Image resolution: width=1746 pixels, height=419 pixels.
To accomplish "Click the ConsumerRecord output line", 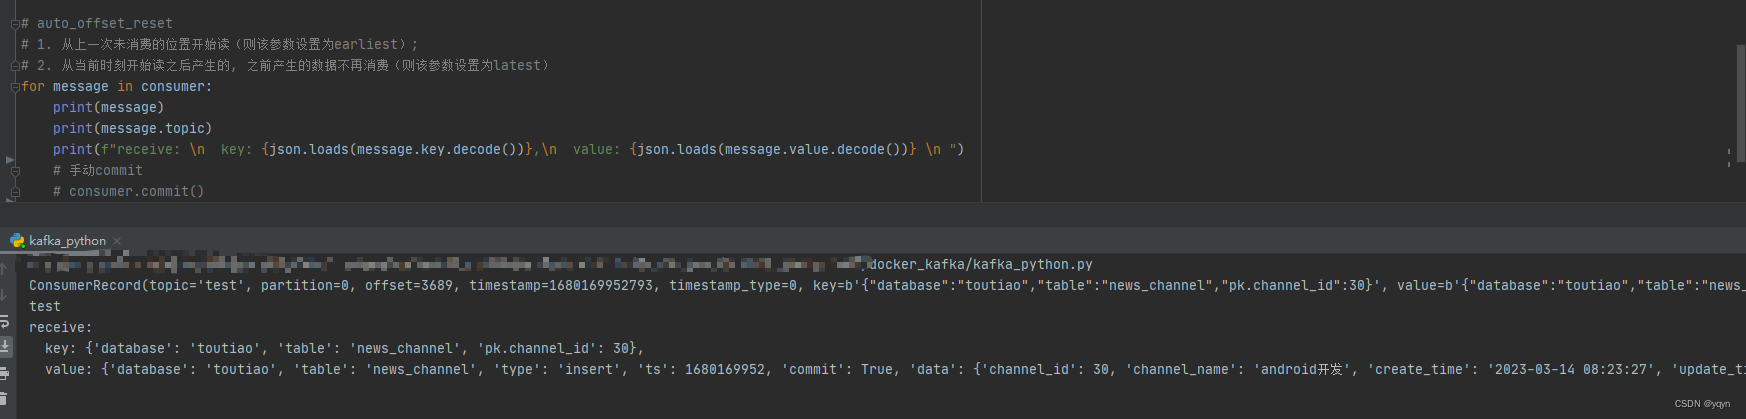I will point(885,286).
